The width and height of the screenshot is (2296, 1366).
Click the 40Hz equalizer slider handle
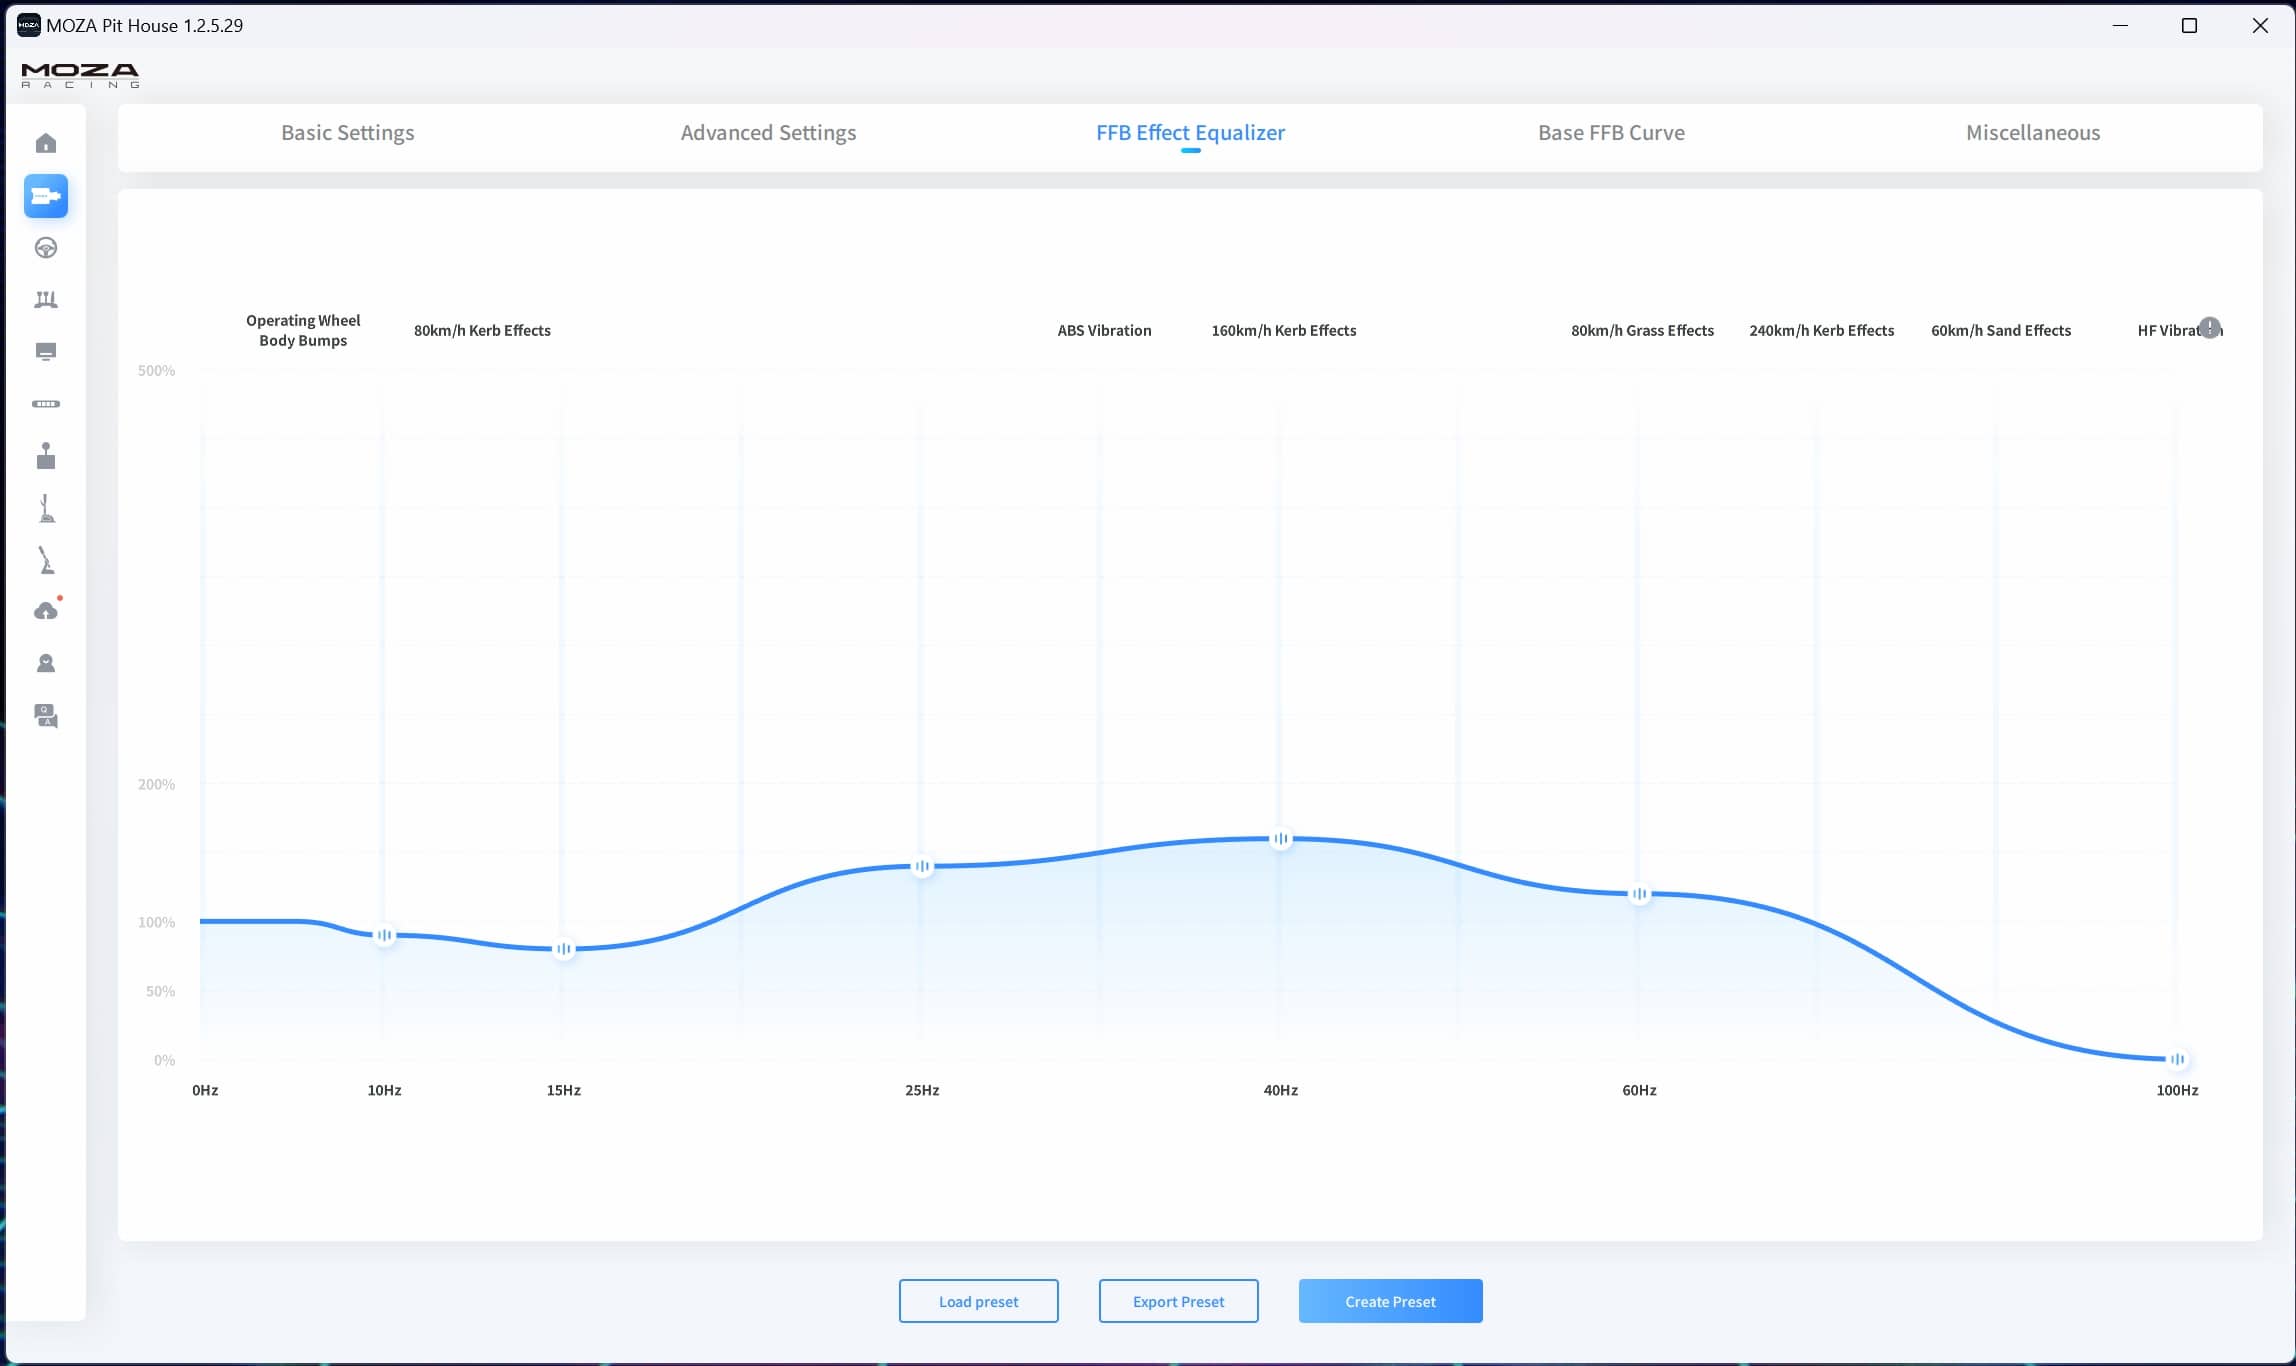tap(1281, 839)
